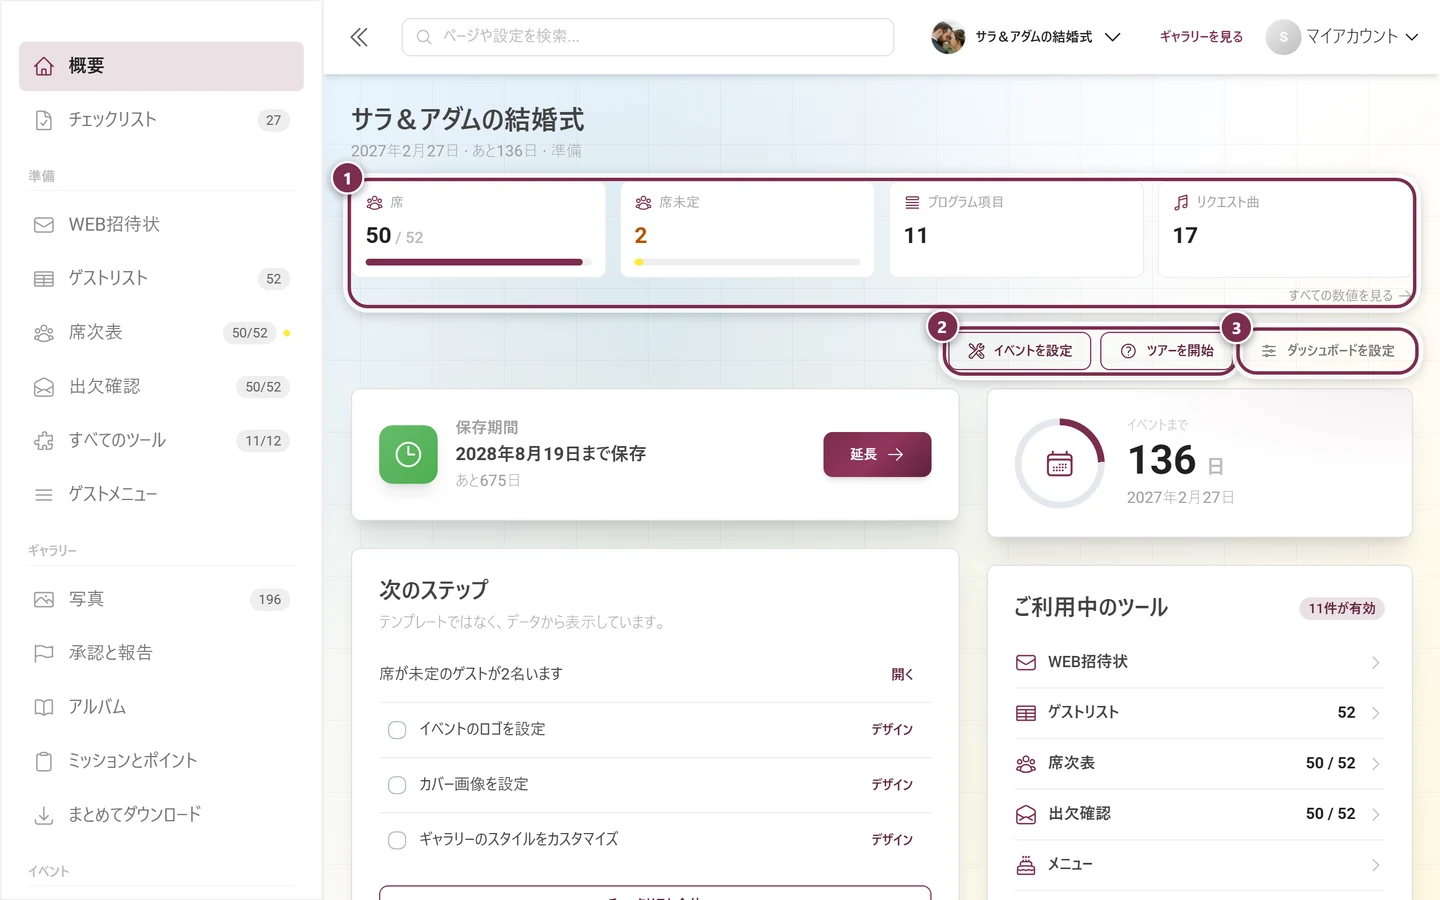Viewport: 1440px width, 900px height.
Task: Click the lines icon beside ゲストメニュー
Action: click(x=44, y=495)
